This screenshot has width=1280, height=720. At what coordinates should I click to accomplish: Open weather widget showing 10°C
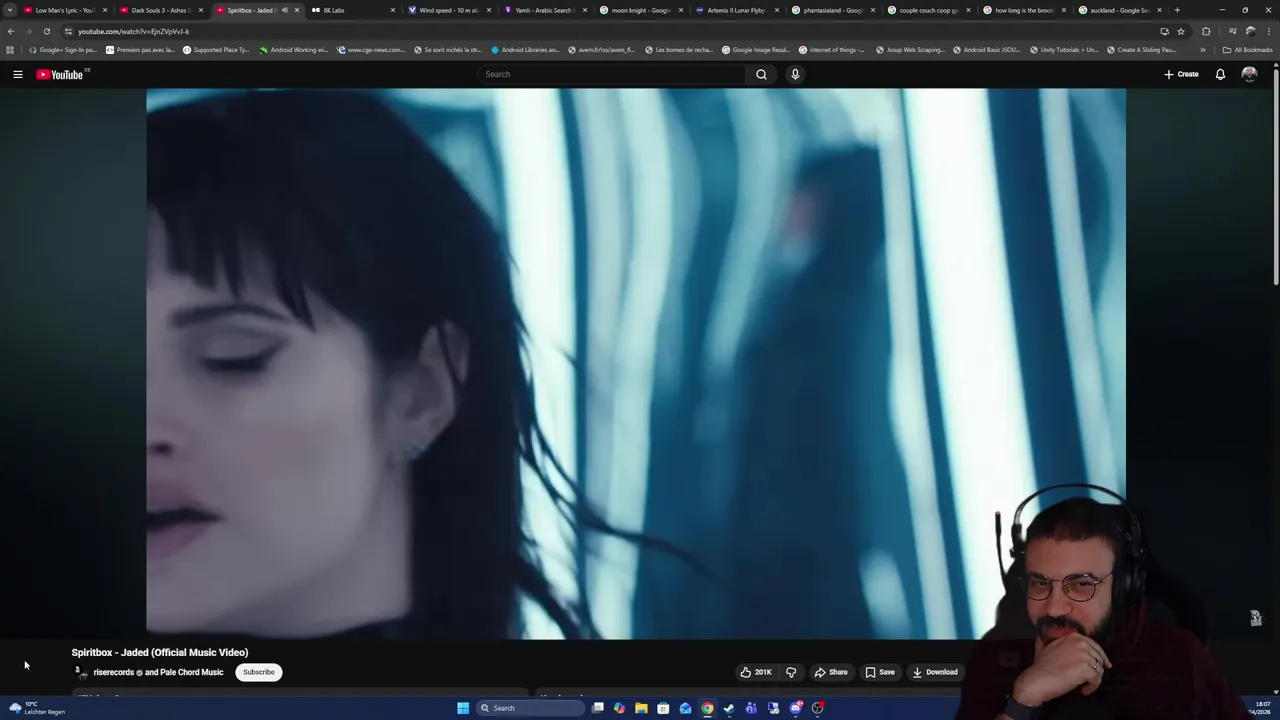pos(36,707)
